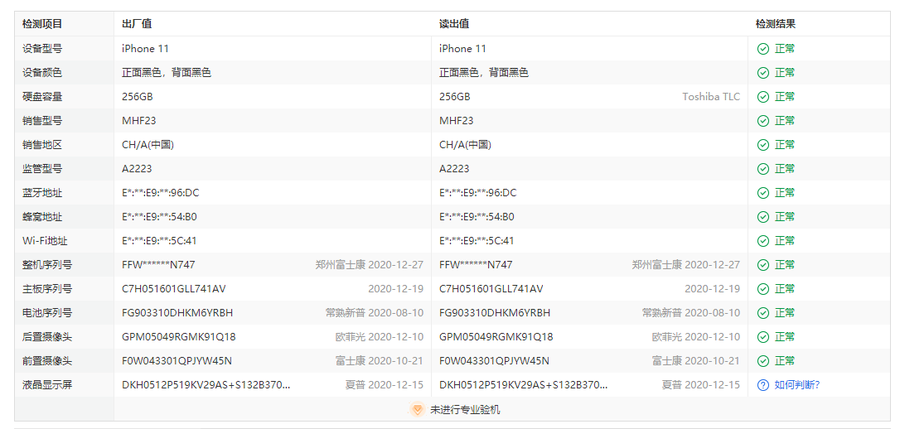Click the orange shield icon beside 未进行专业验机
This screenshot has width=900, height=429.
tap(417, 409)
